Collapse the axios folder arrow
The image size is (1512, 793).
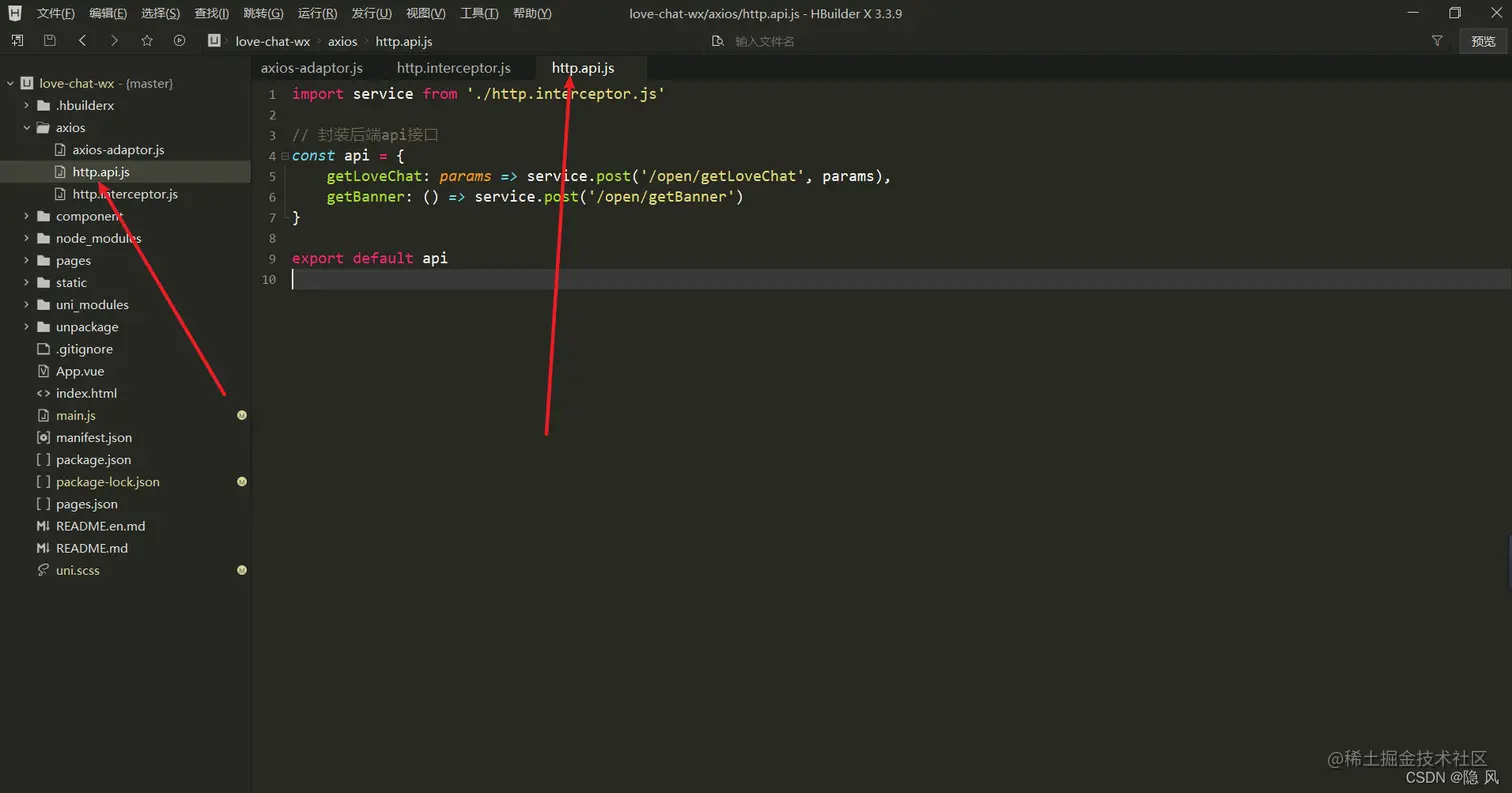click(27, 127)
